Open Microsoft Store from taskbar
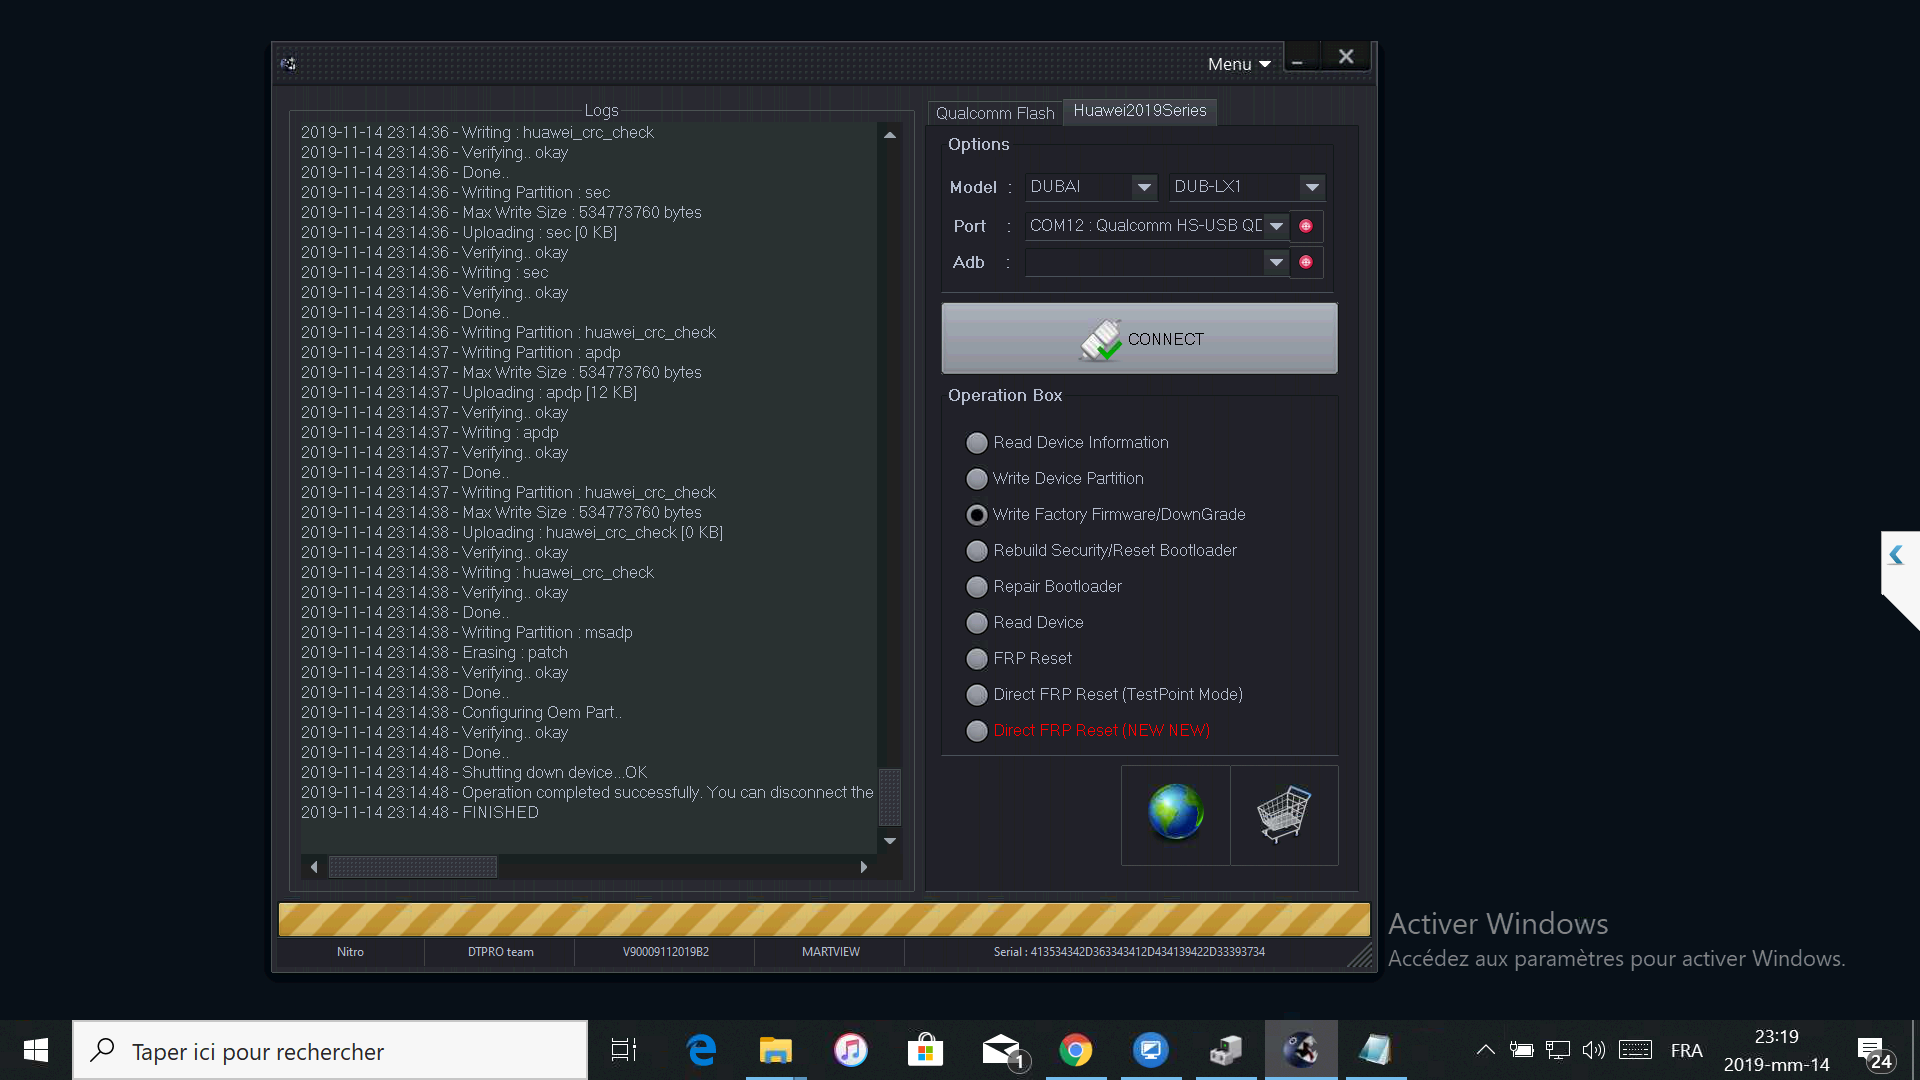This screenshot has width=1920, height=1080. [925, 1050]
